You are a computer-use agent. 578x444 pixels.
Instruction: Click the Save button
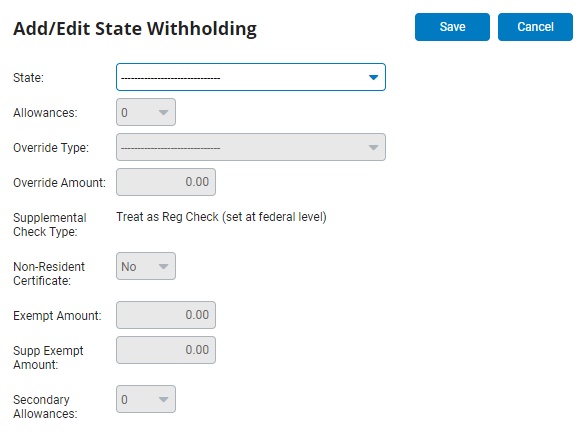click(452, 27)
